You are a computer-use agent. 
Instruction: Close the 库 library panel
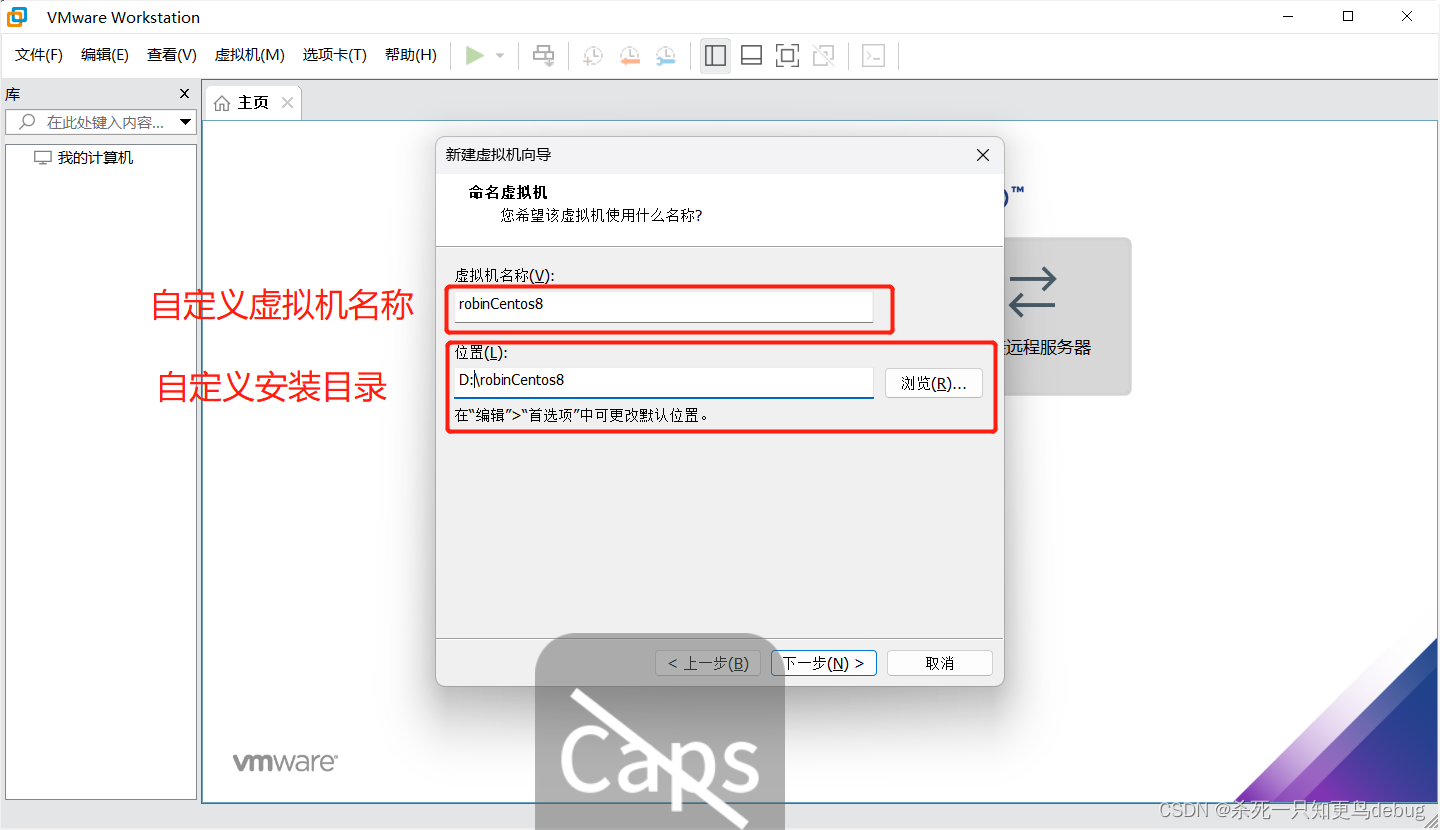click(x=184, y=94)
